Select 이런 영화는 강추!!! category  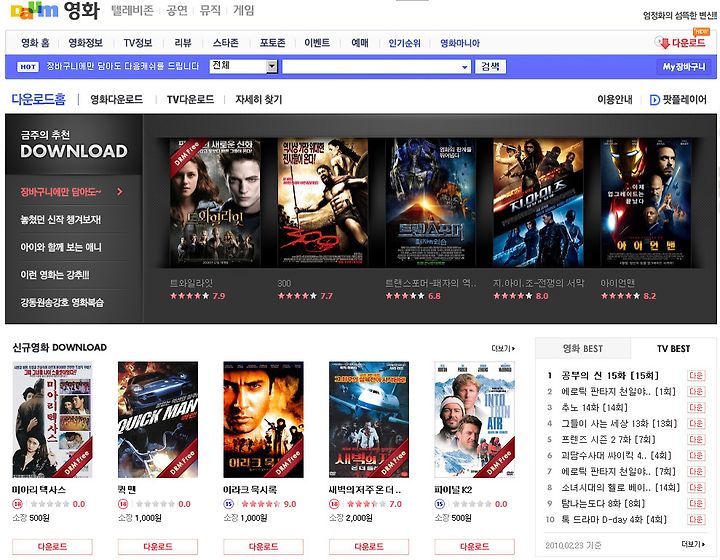pos(55,274)
